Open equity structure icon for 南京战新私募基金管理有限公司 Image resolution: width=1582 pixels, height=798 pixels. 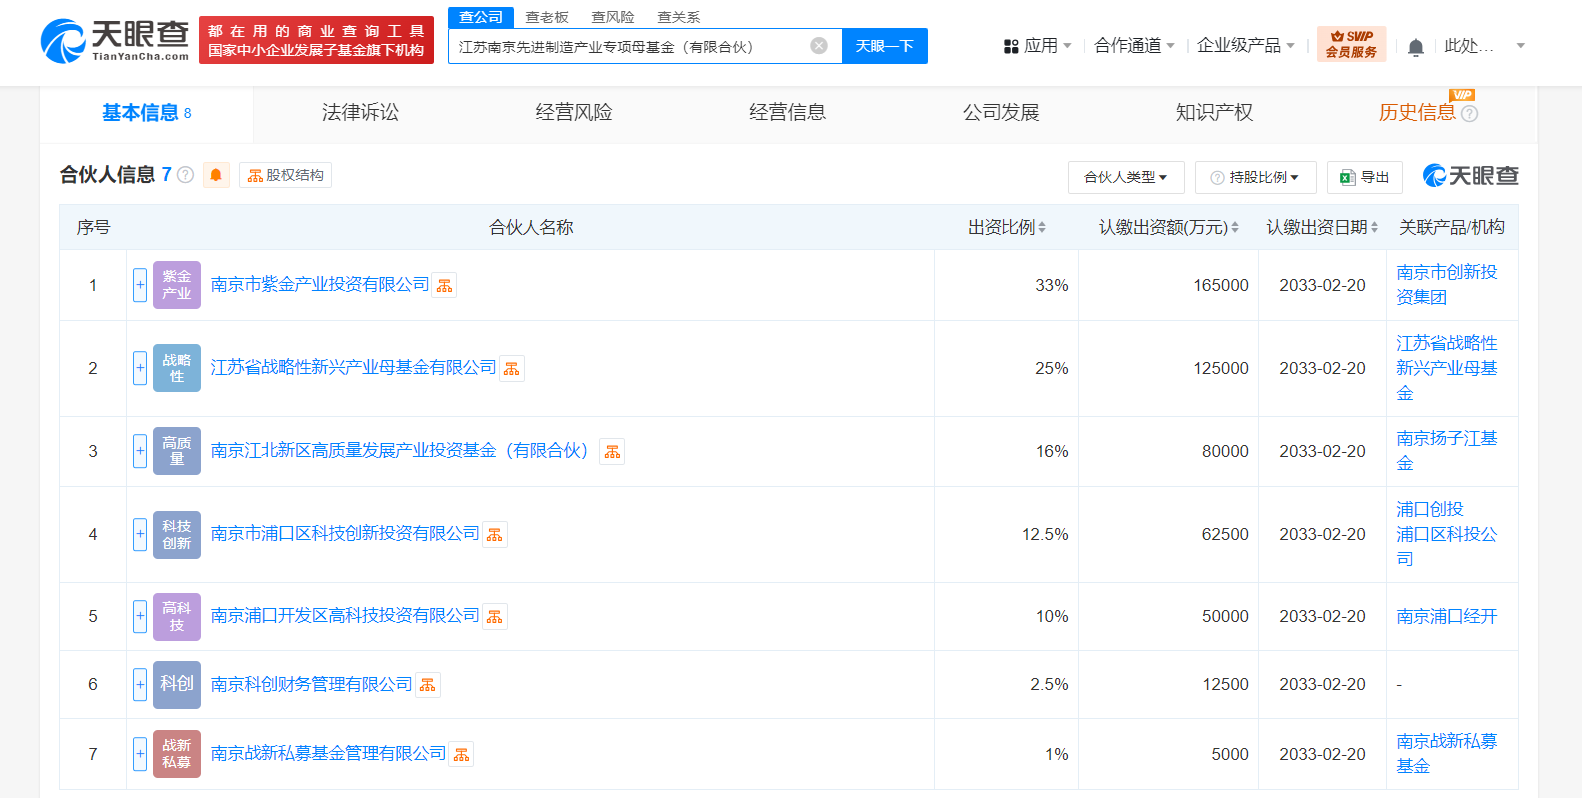click(461, 755)
